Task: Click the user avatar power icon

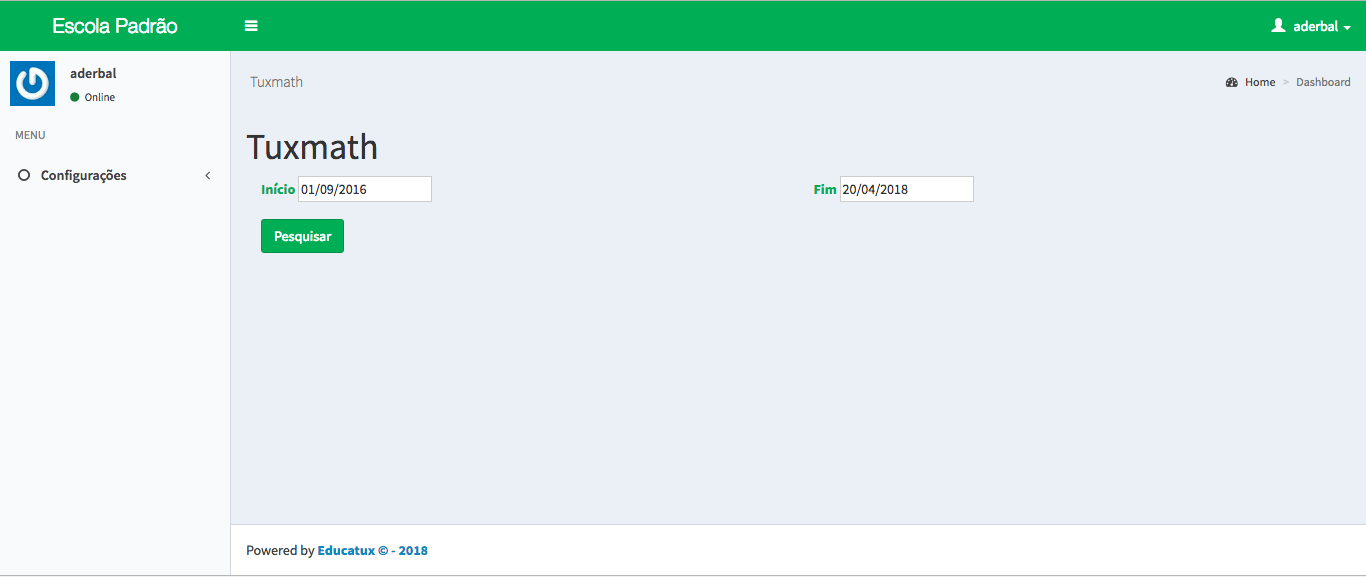Action: point(32,83)
